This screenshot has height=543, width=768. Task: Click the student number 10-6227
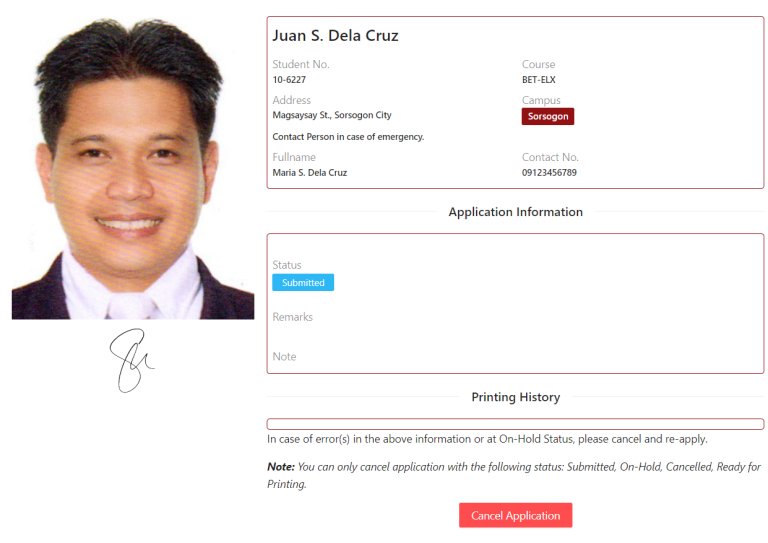289,80
